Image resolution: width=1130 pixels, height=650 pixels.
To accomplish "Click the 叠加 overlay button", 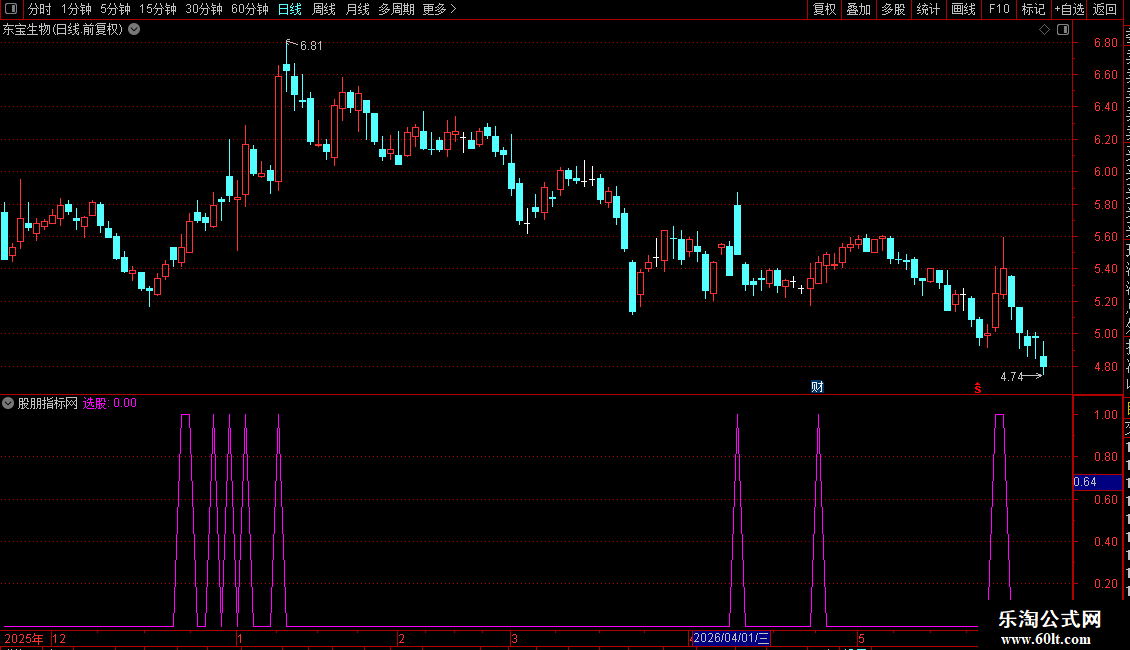I will coord(858,9).
